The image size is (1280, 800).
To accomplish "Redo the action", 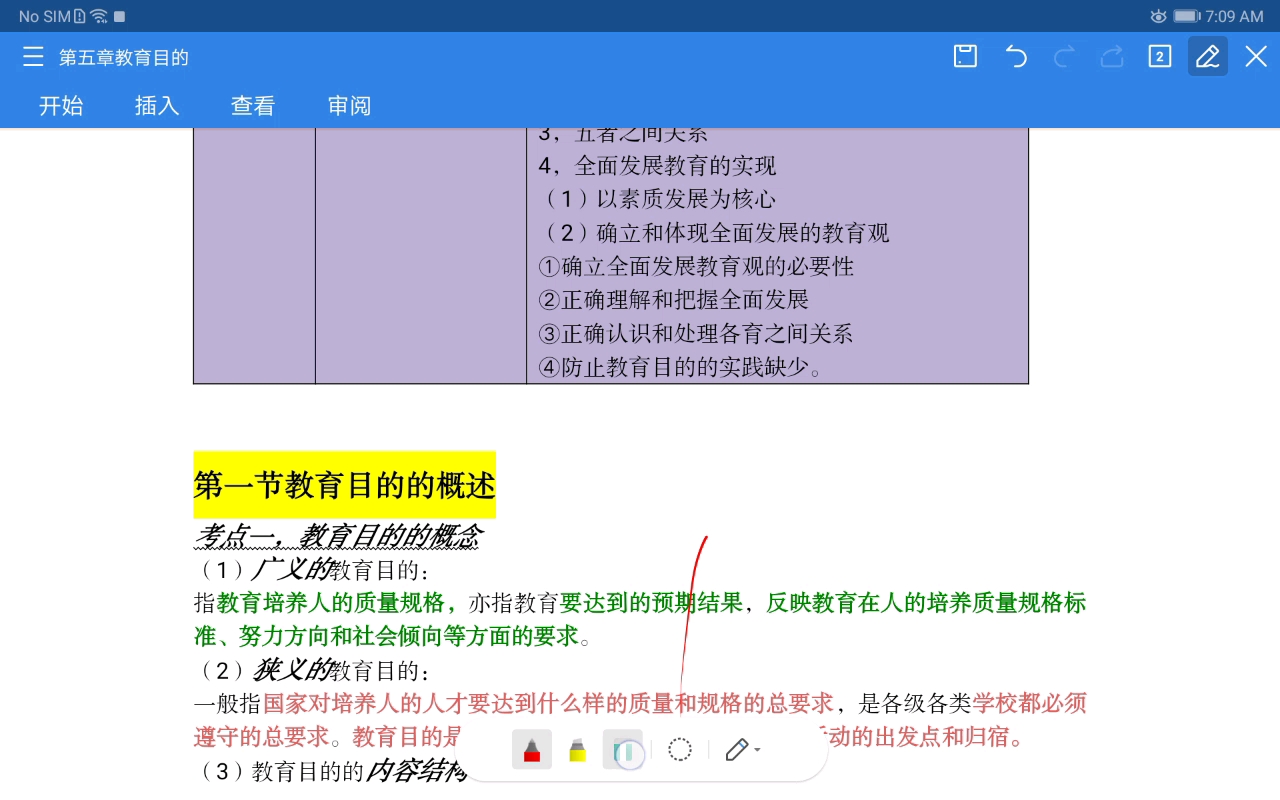I will coord(1064,57).
